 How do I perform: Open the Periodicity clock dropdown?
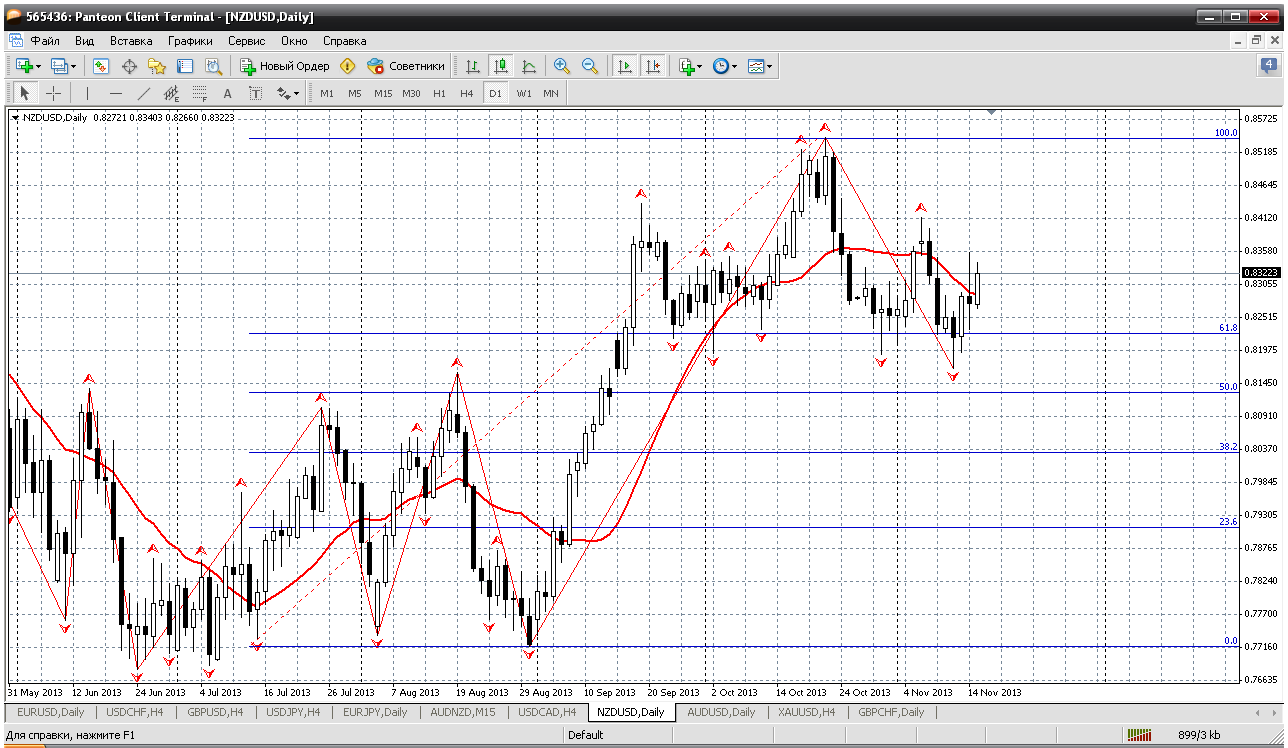tap(724, 66)
